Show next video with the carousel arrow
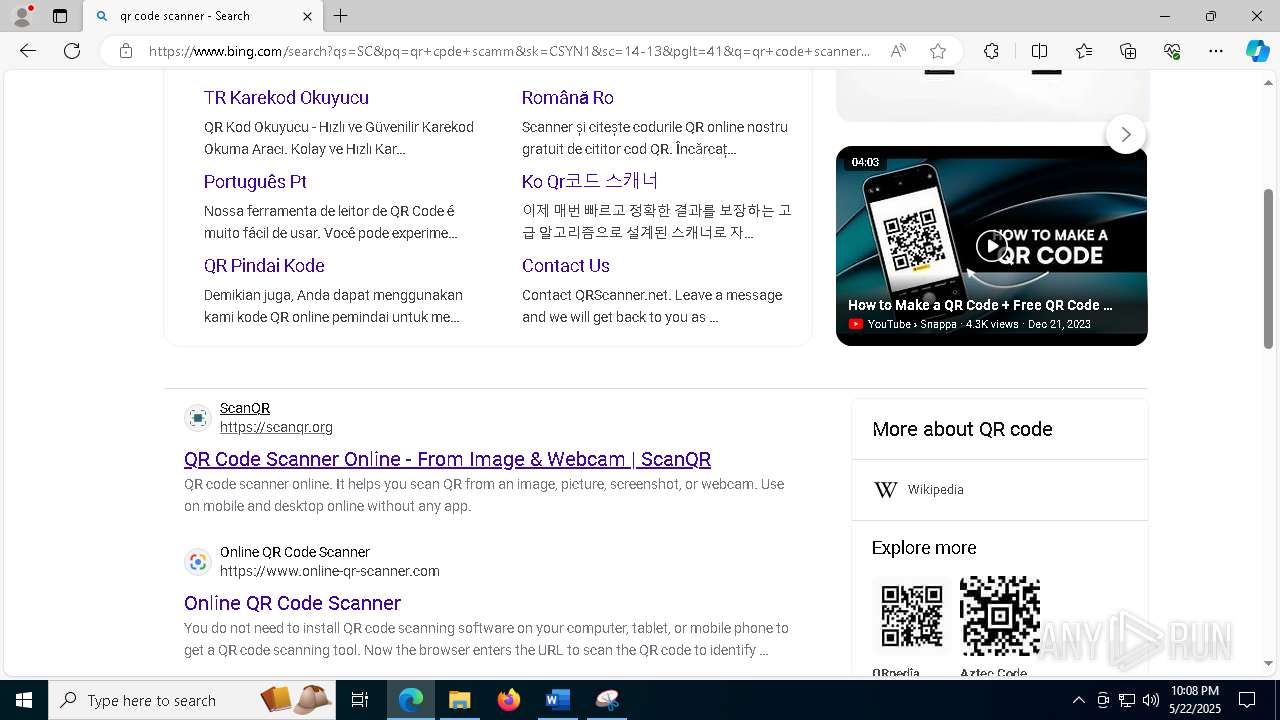 pyautogui.click(x=1126, y=134)
